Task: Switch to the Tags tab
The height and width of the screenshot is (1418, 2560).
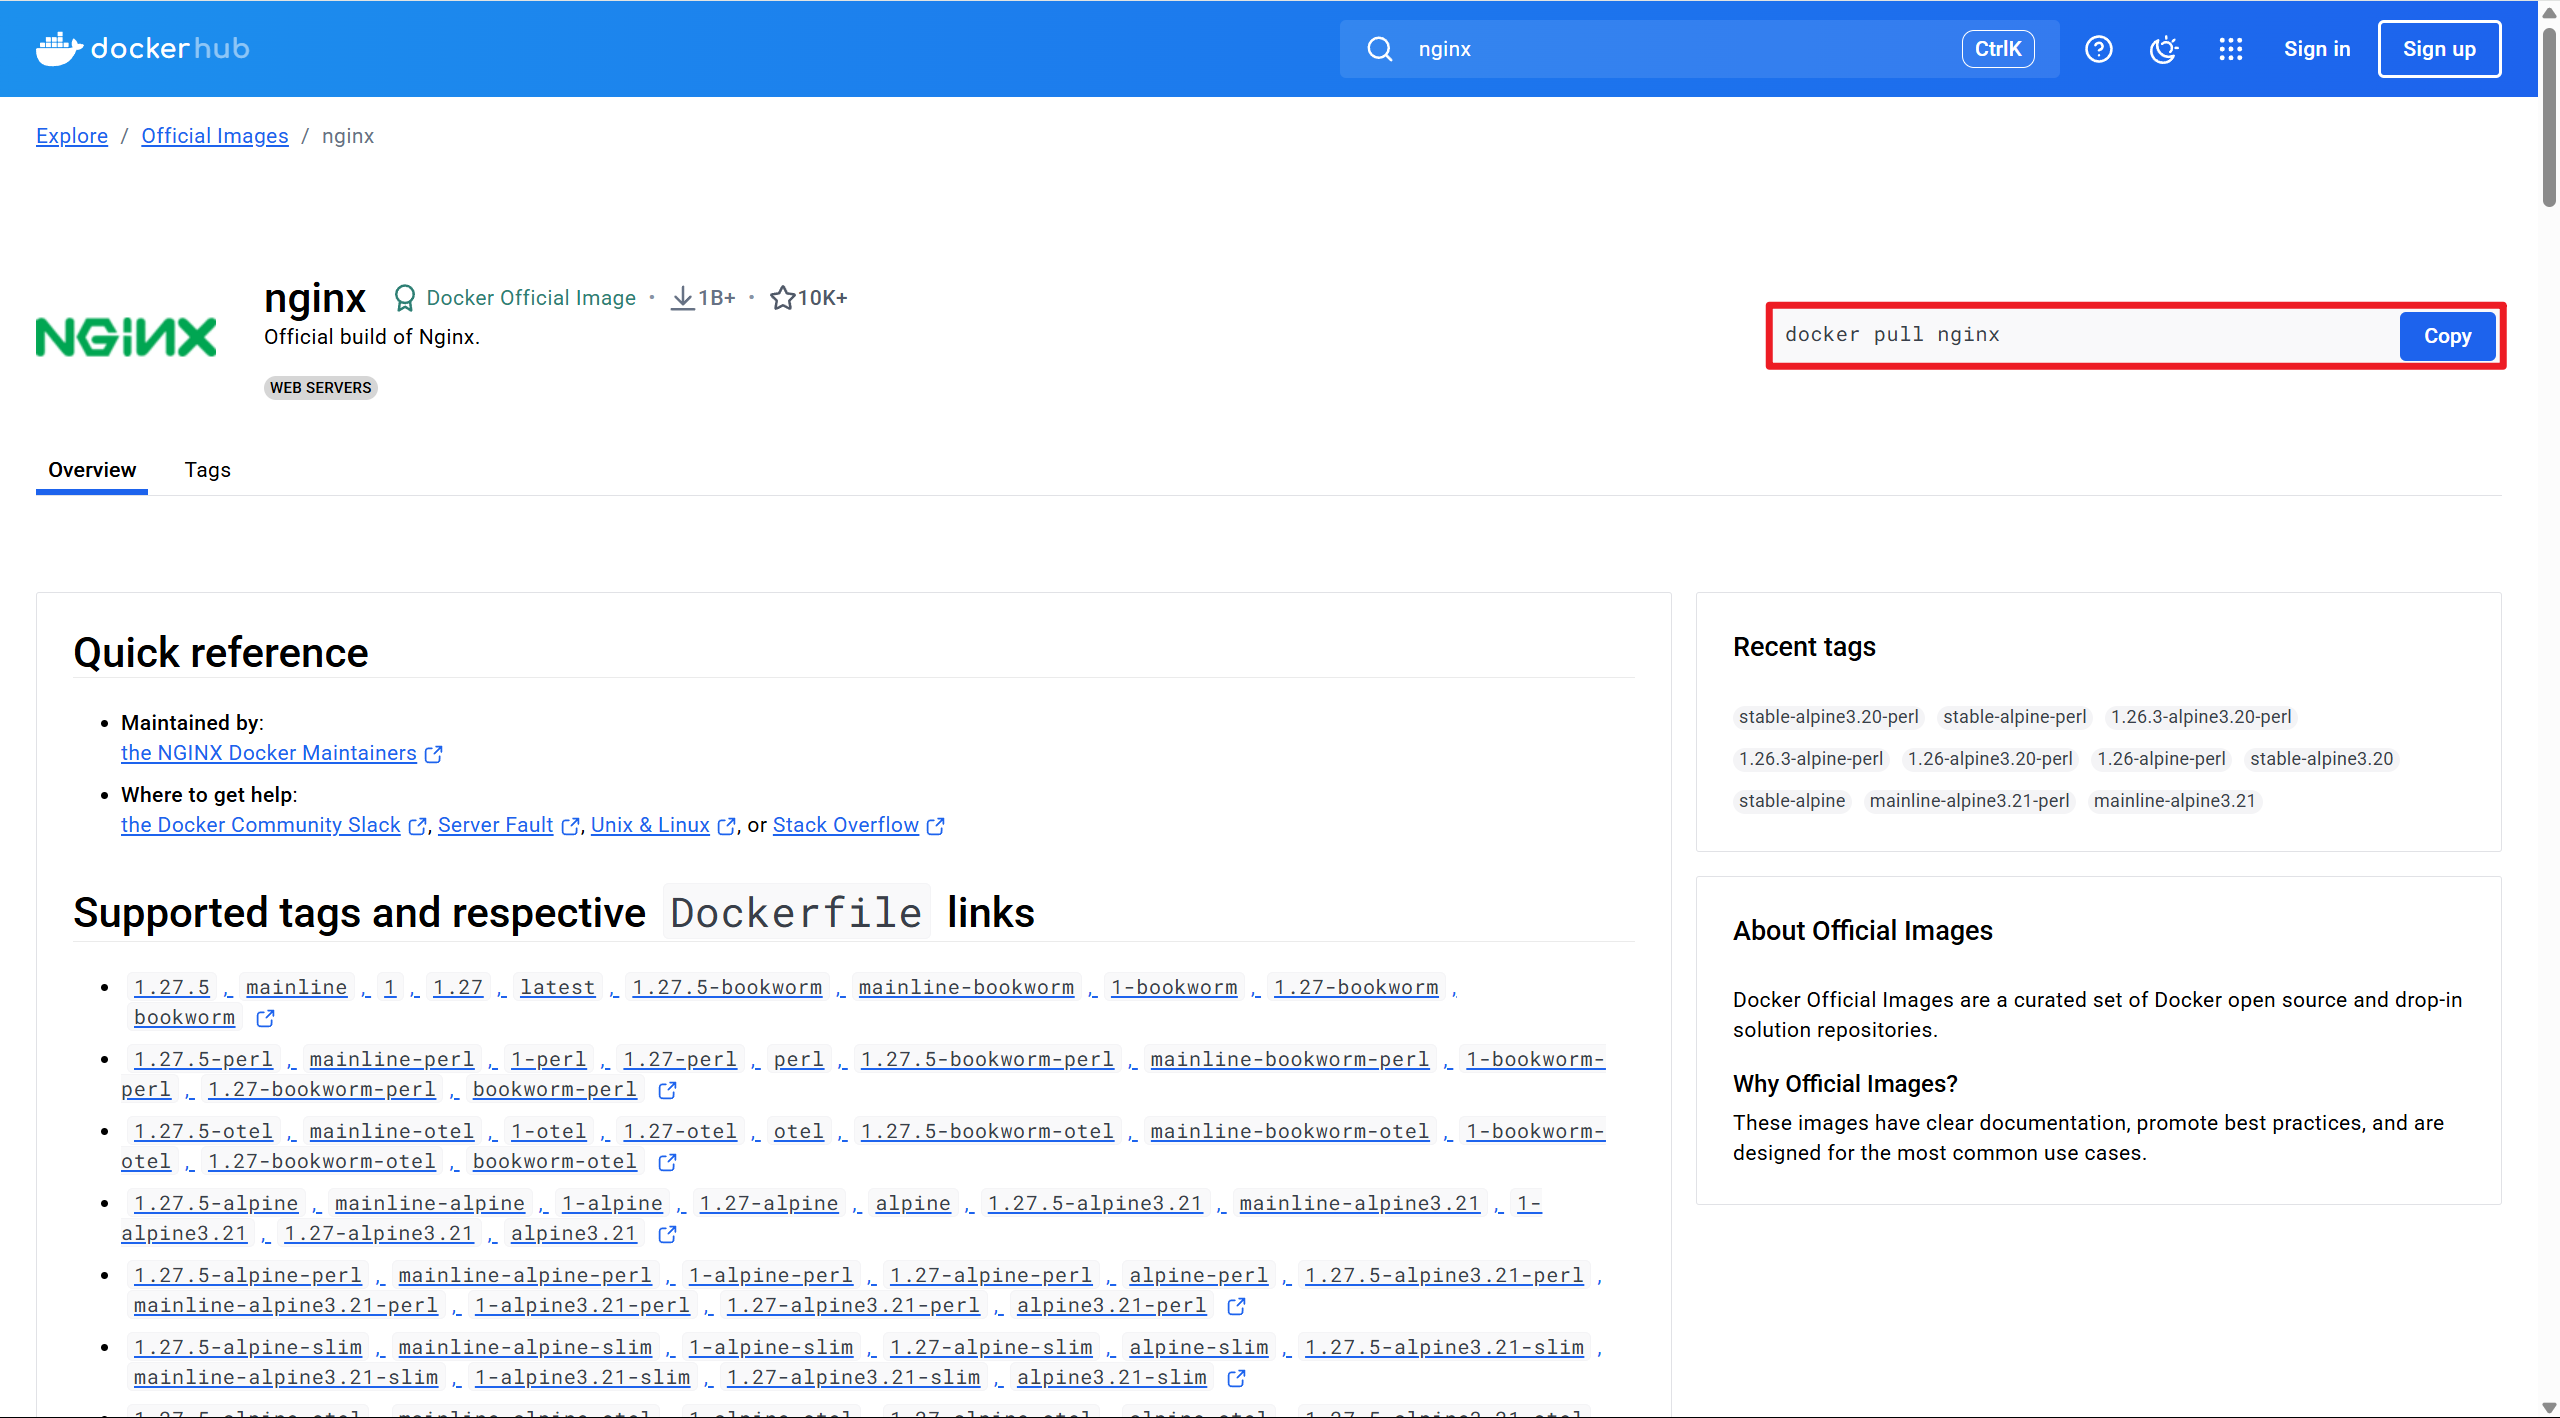Action: [x=208, y=470]
